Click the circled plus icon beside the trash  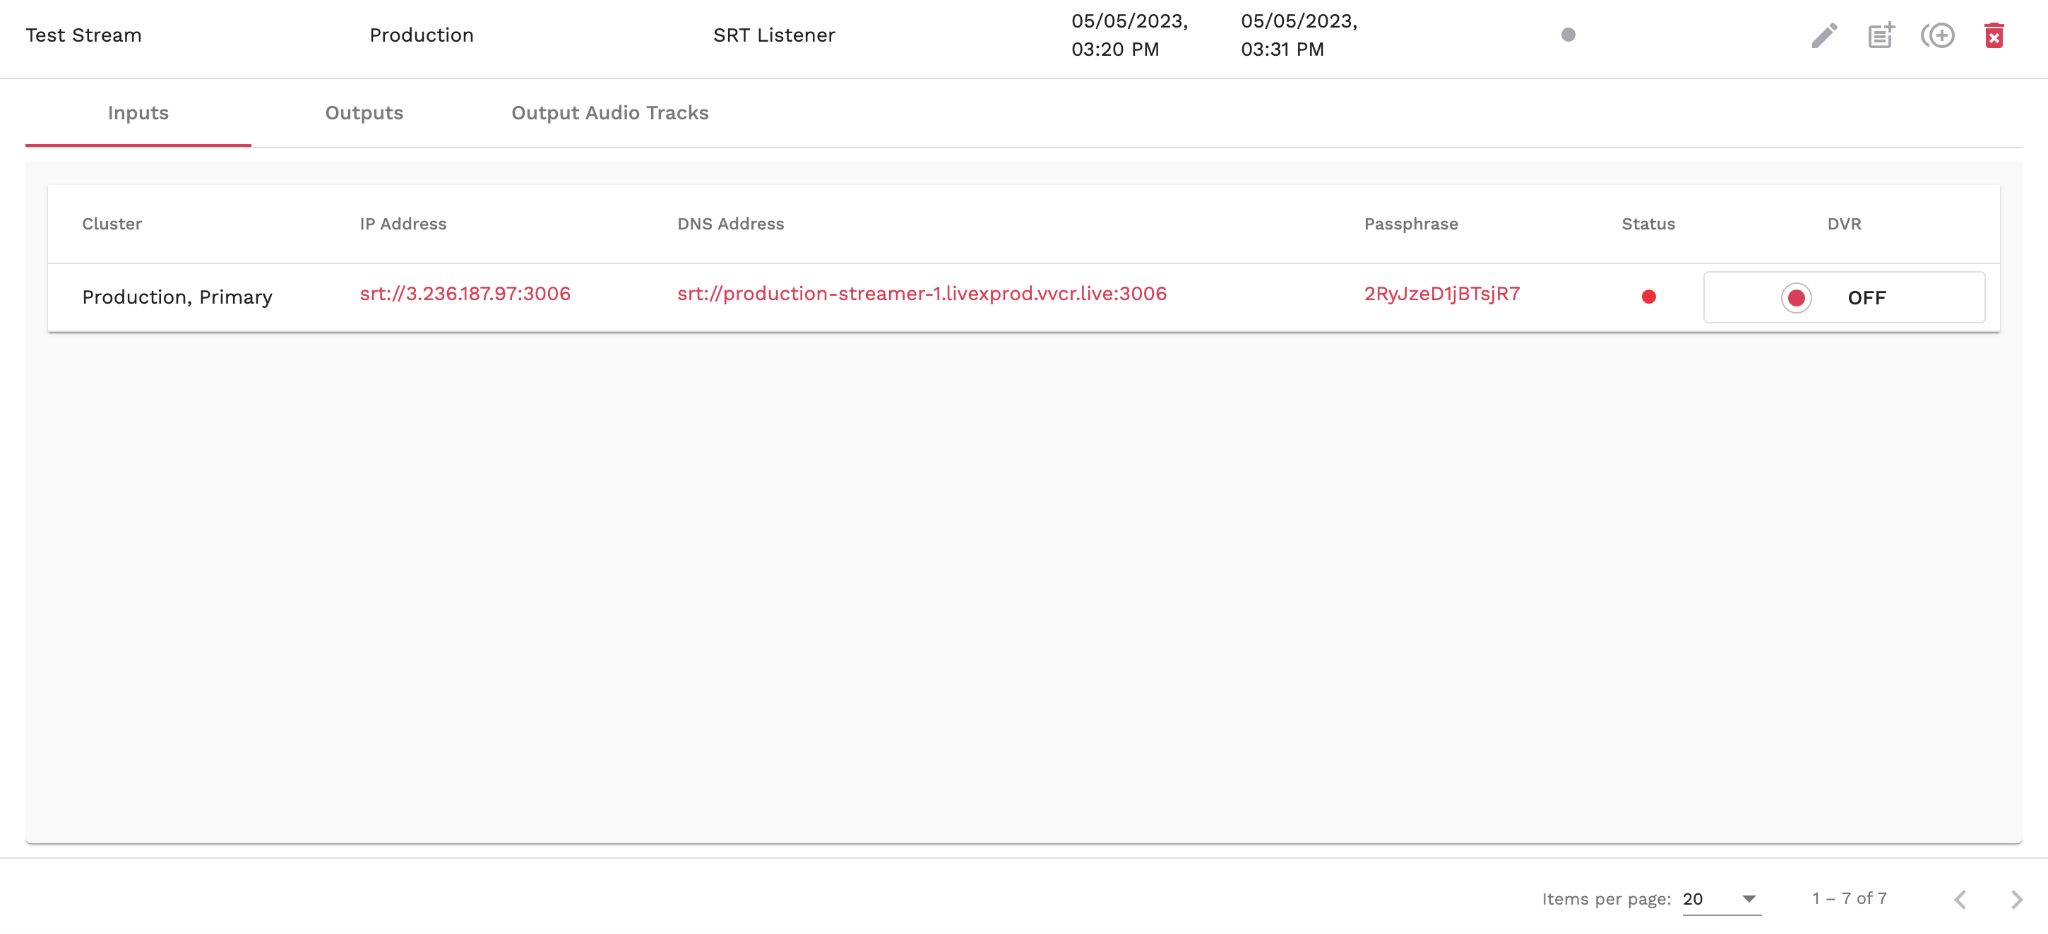1938,36
